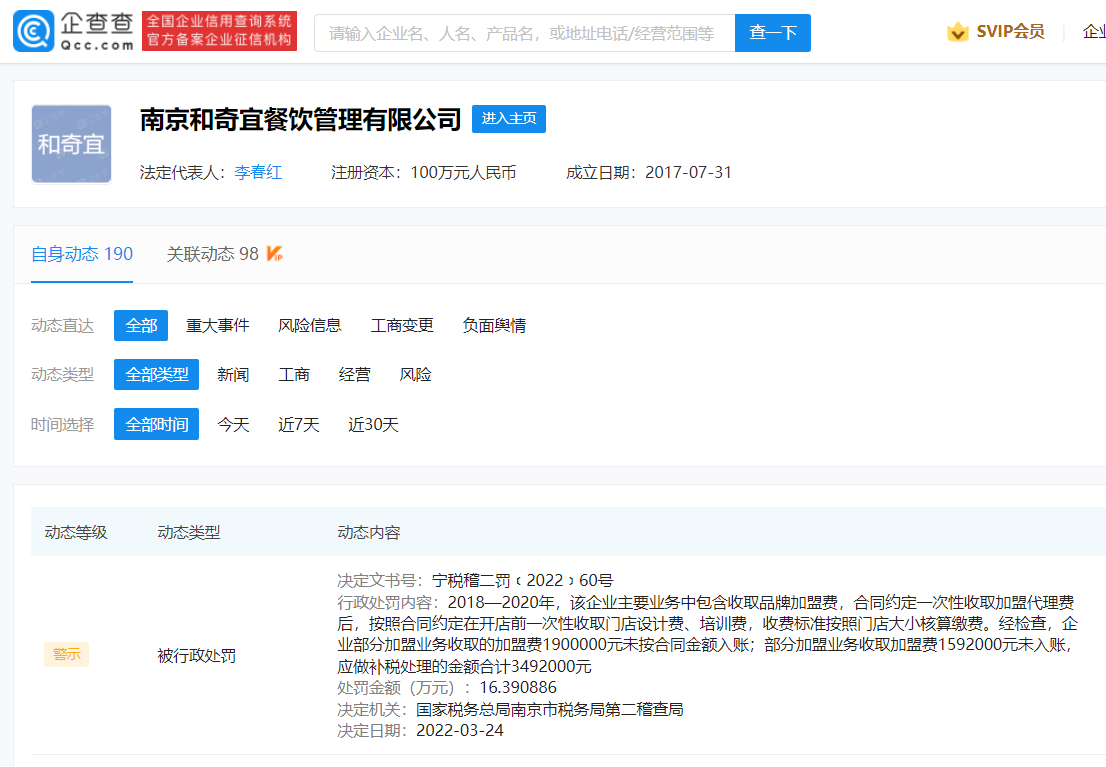Filter by 负面舆情
Screen dimensions: 1106x767
(494, 325)
